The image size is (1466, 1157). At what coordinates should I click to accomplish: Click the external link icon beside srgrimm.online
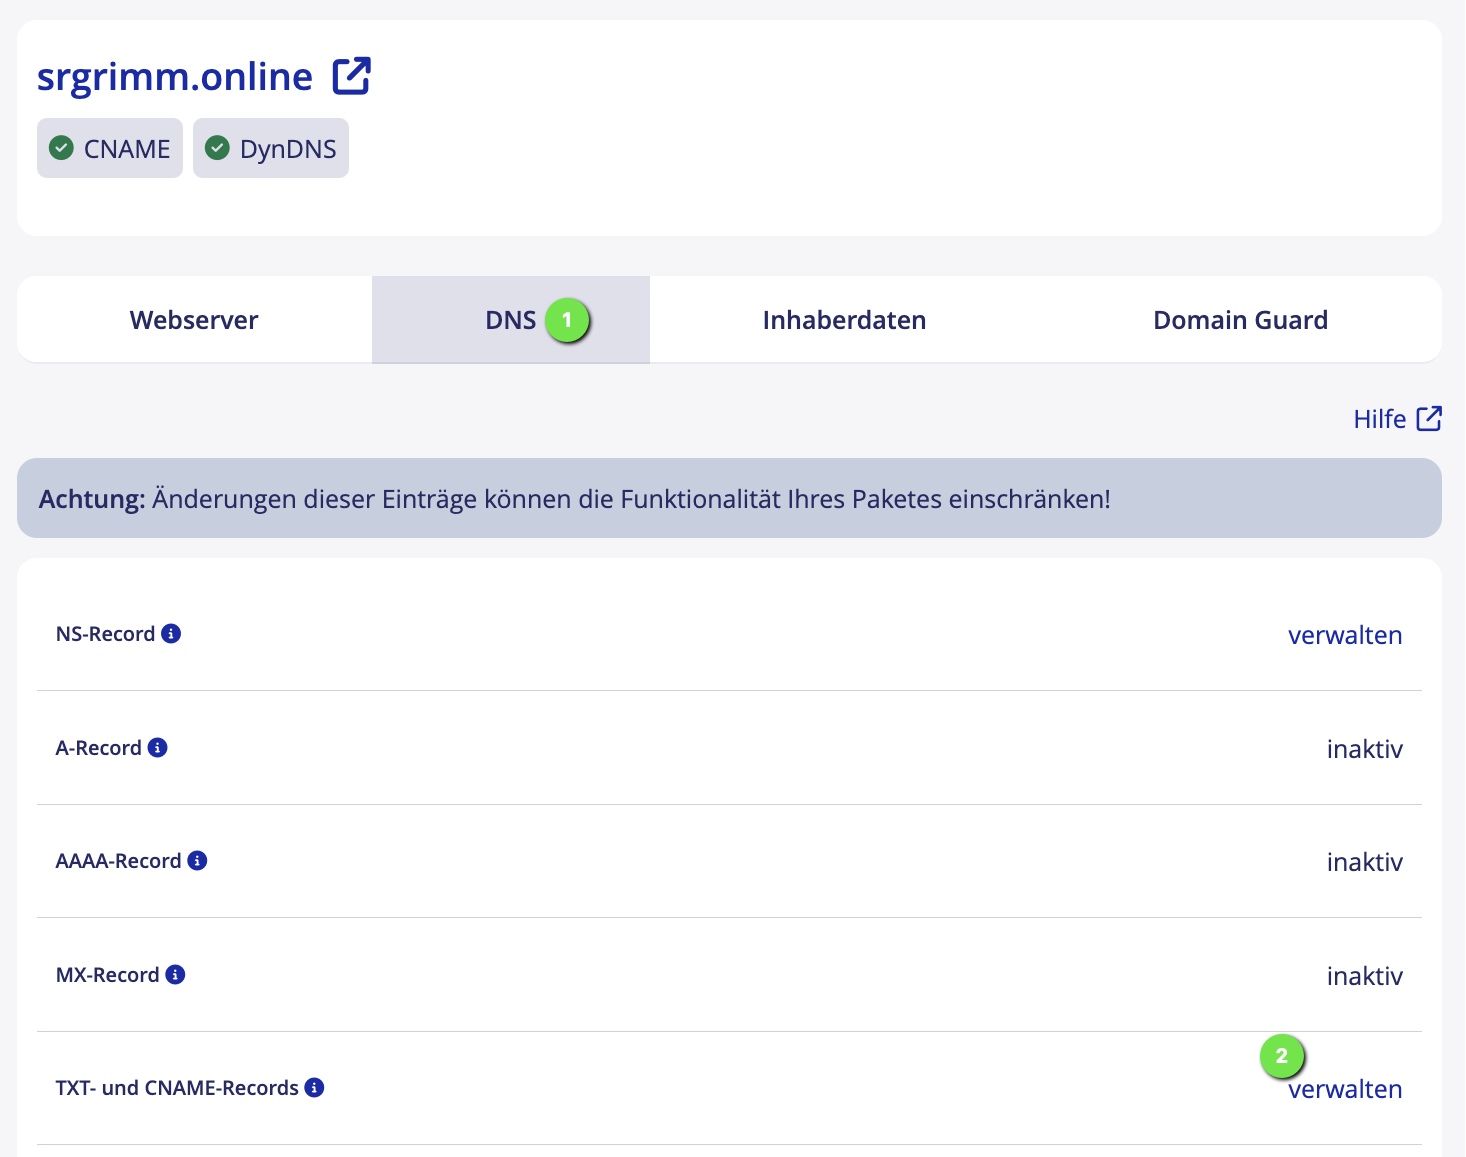click(x=351, y=76)
